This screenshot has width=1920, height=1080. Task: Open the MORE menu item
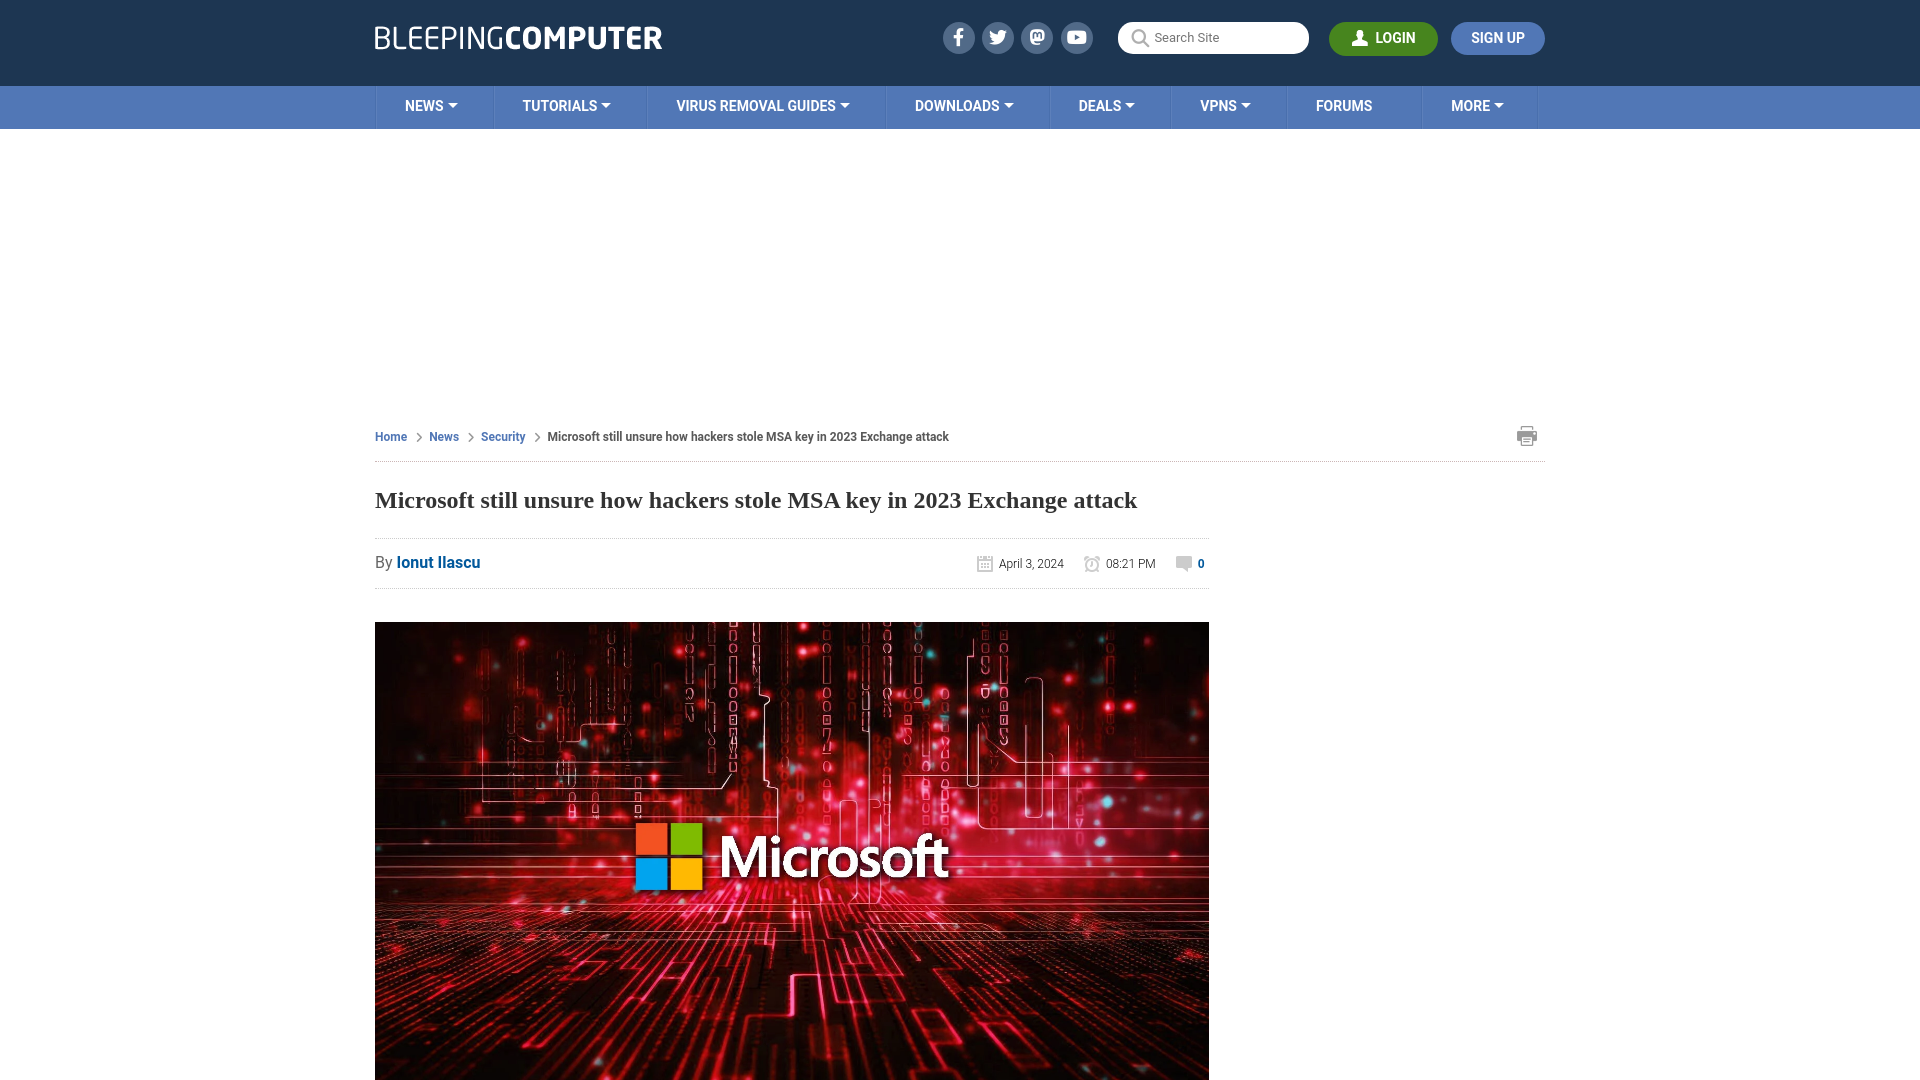coord(1477,105)
